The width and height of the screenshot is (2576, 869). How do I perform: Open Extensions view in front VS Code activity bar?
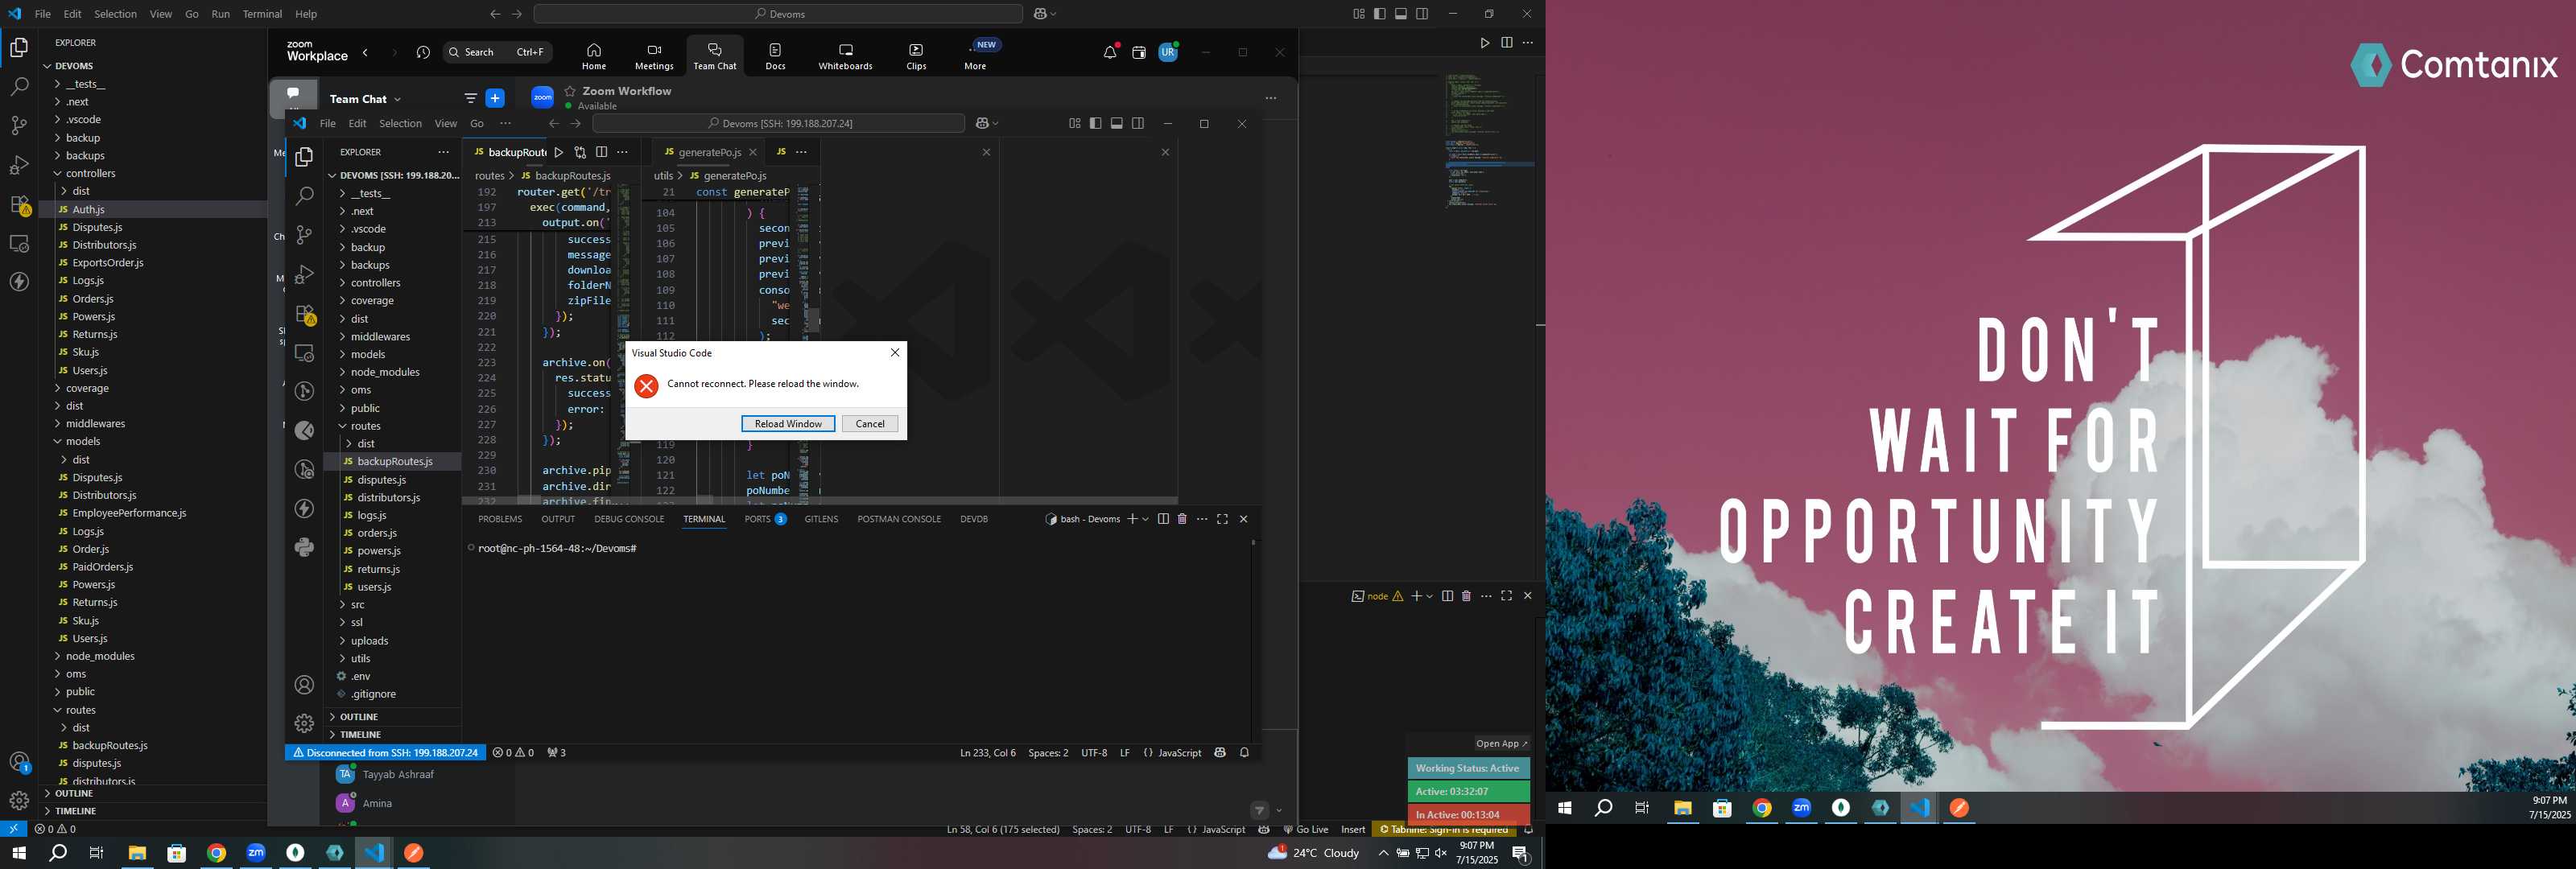tap(305, 314)
